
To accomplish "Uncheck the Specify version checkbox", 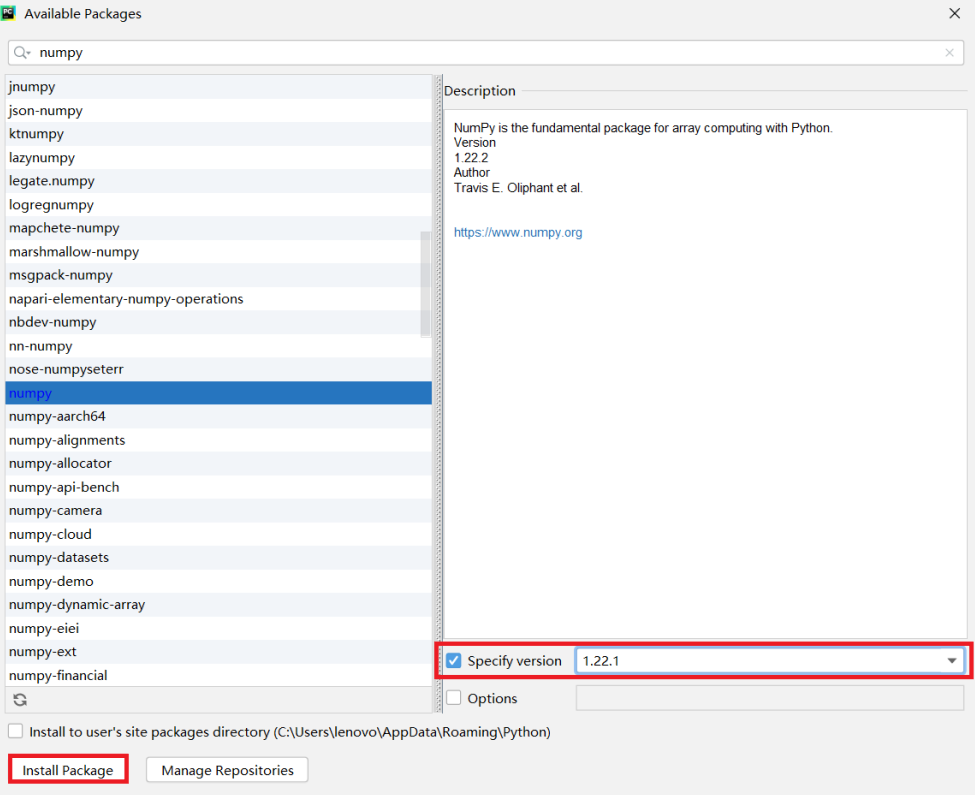I will click(x=454, y=660).
